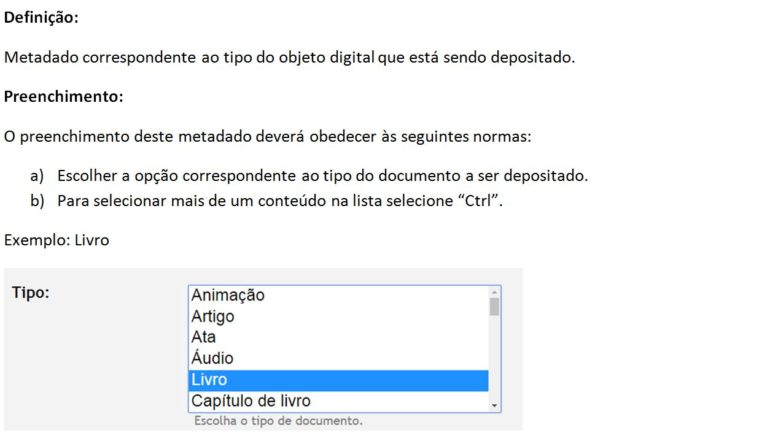Select Animação in the Tipo list
Screen dimensions: 770x441
coord(338,295)
